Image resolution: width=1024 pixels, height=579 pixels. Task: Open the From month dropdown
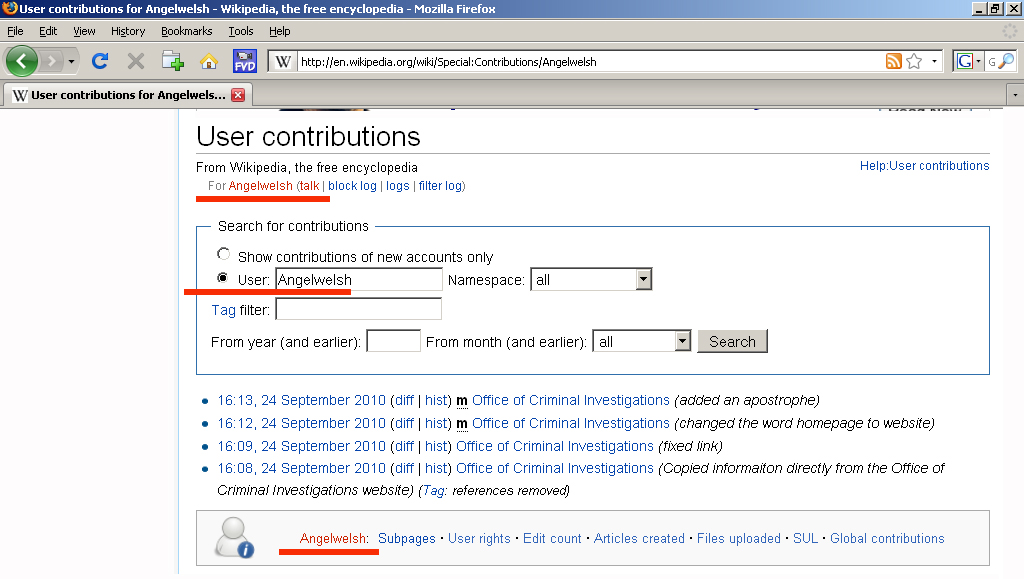[x=641, y=341]
